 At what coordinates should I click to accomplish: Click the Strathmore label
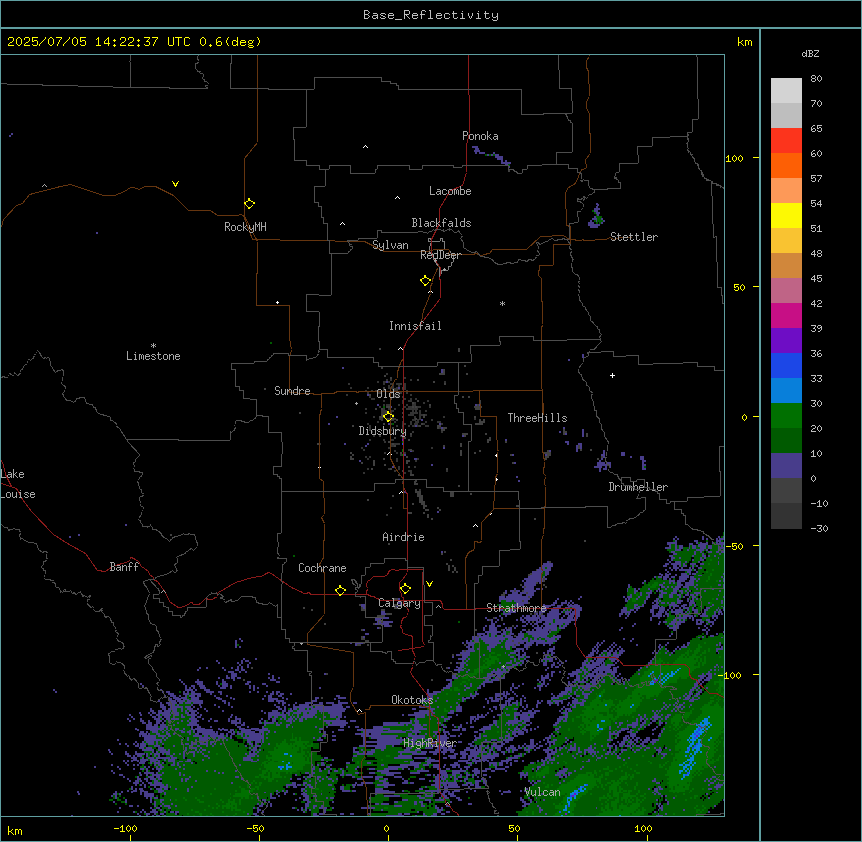516,608
